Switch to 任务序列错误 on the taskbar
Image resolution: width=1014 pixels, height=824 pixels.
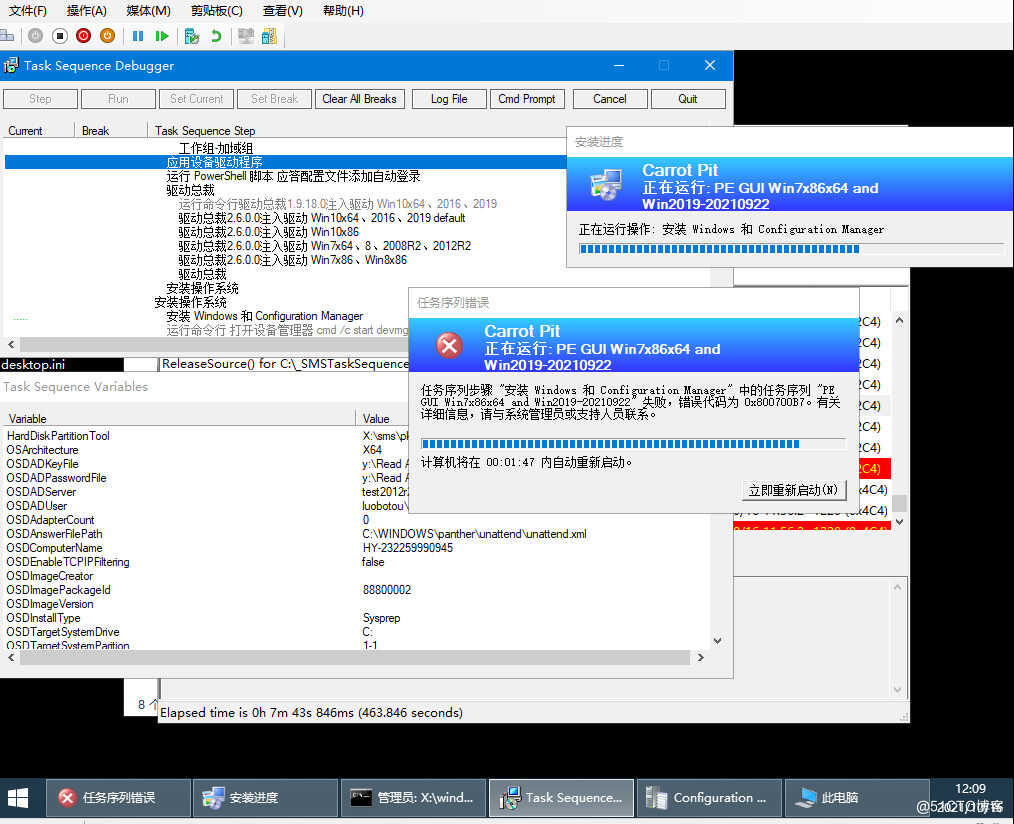[x=119, y=797]
